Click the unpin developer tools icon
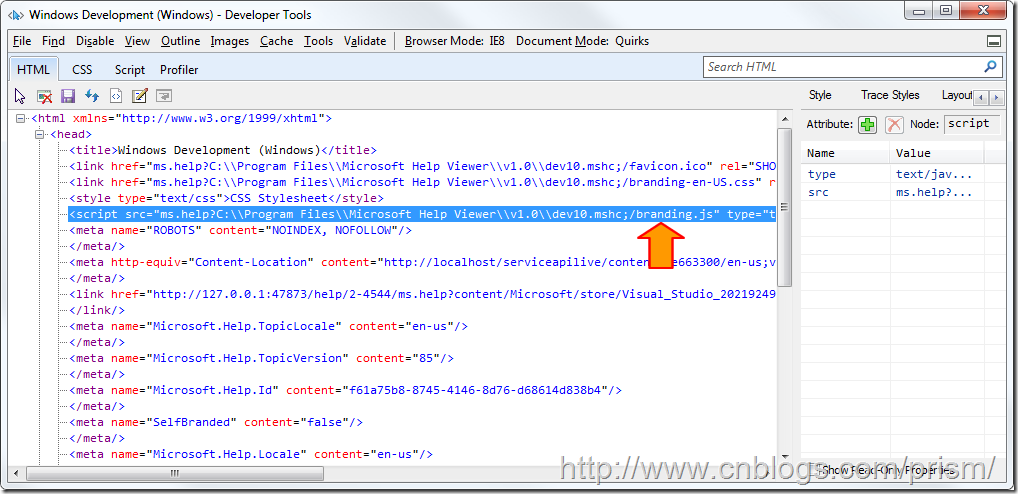The height and width of the screenshot is (494, 1018). coord(993,42)
